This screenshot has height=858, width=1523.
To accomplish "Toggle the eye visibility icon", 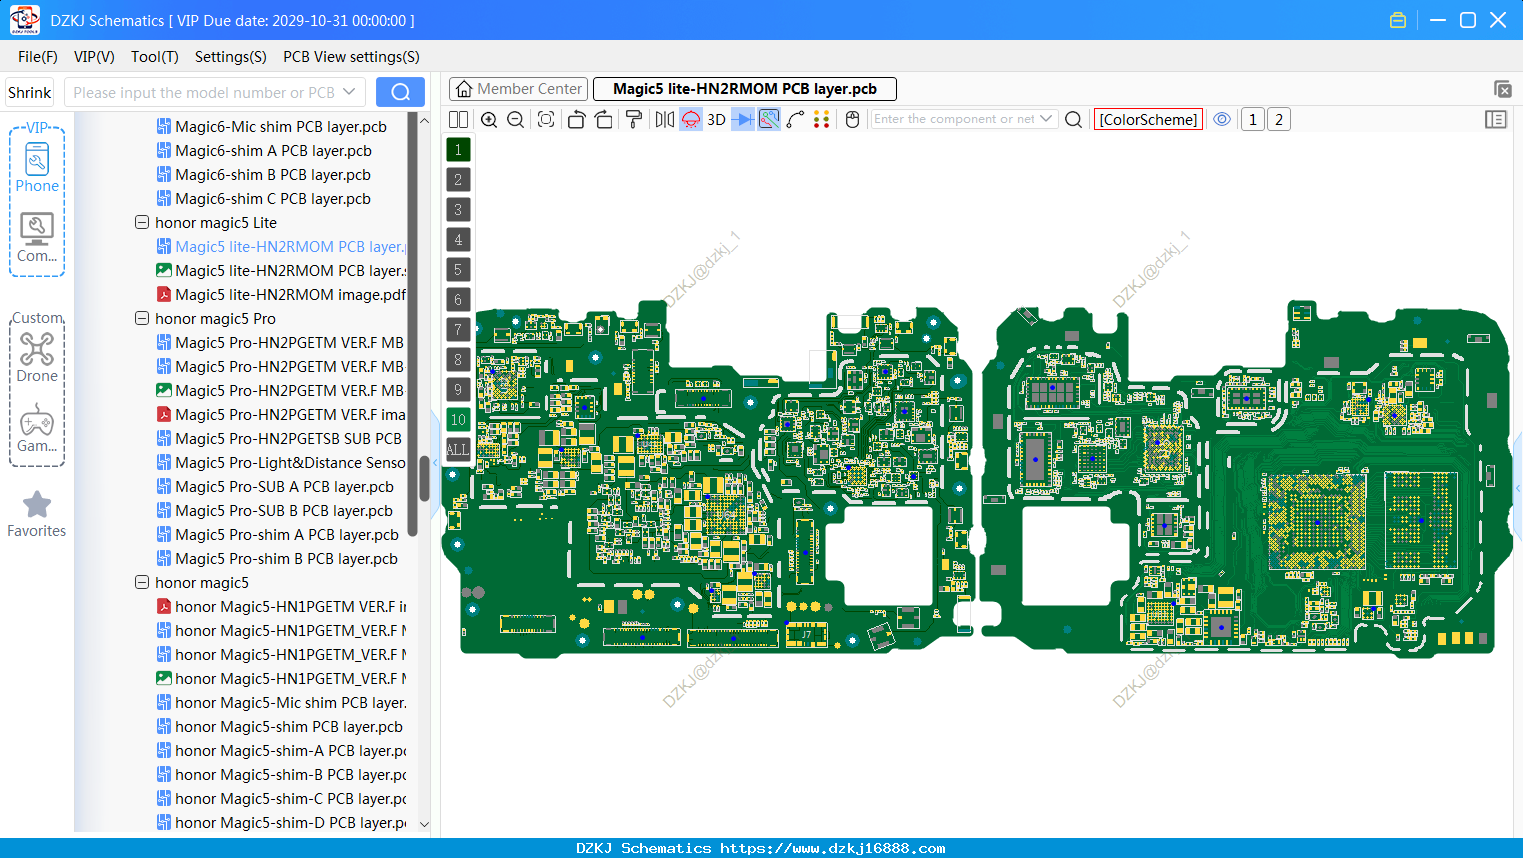I will (1222, 120).
